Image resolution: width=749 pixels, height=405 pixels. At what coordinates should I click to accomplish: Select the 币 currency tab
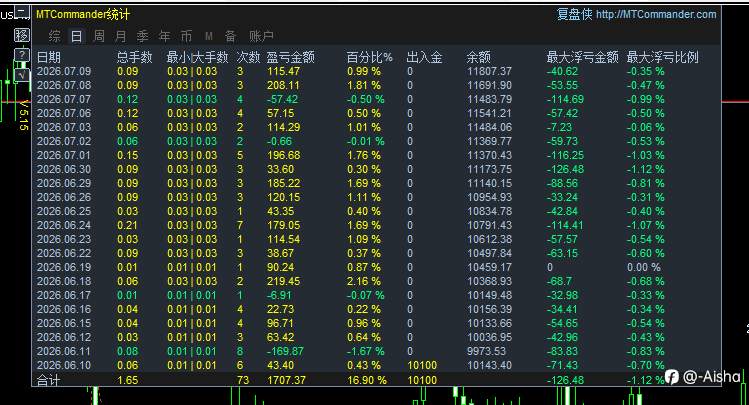pos(186,36)
